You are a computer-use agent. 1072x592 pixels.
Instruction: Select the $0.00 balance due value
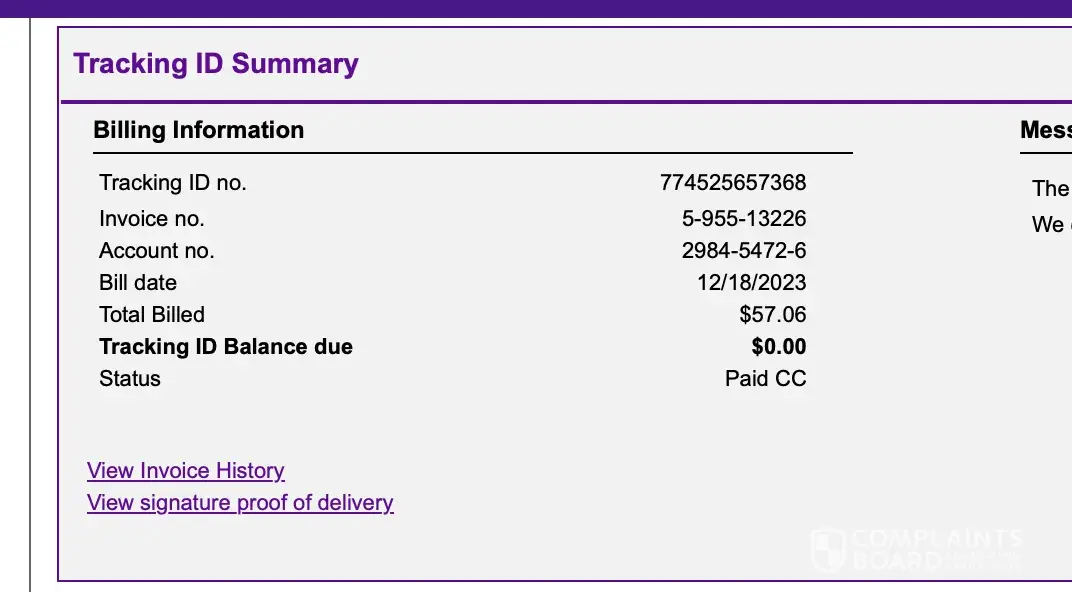click(x=778, y=347)
